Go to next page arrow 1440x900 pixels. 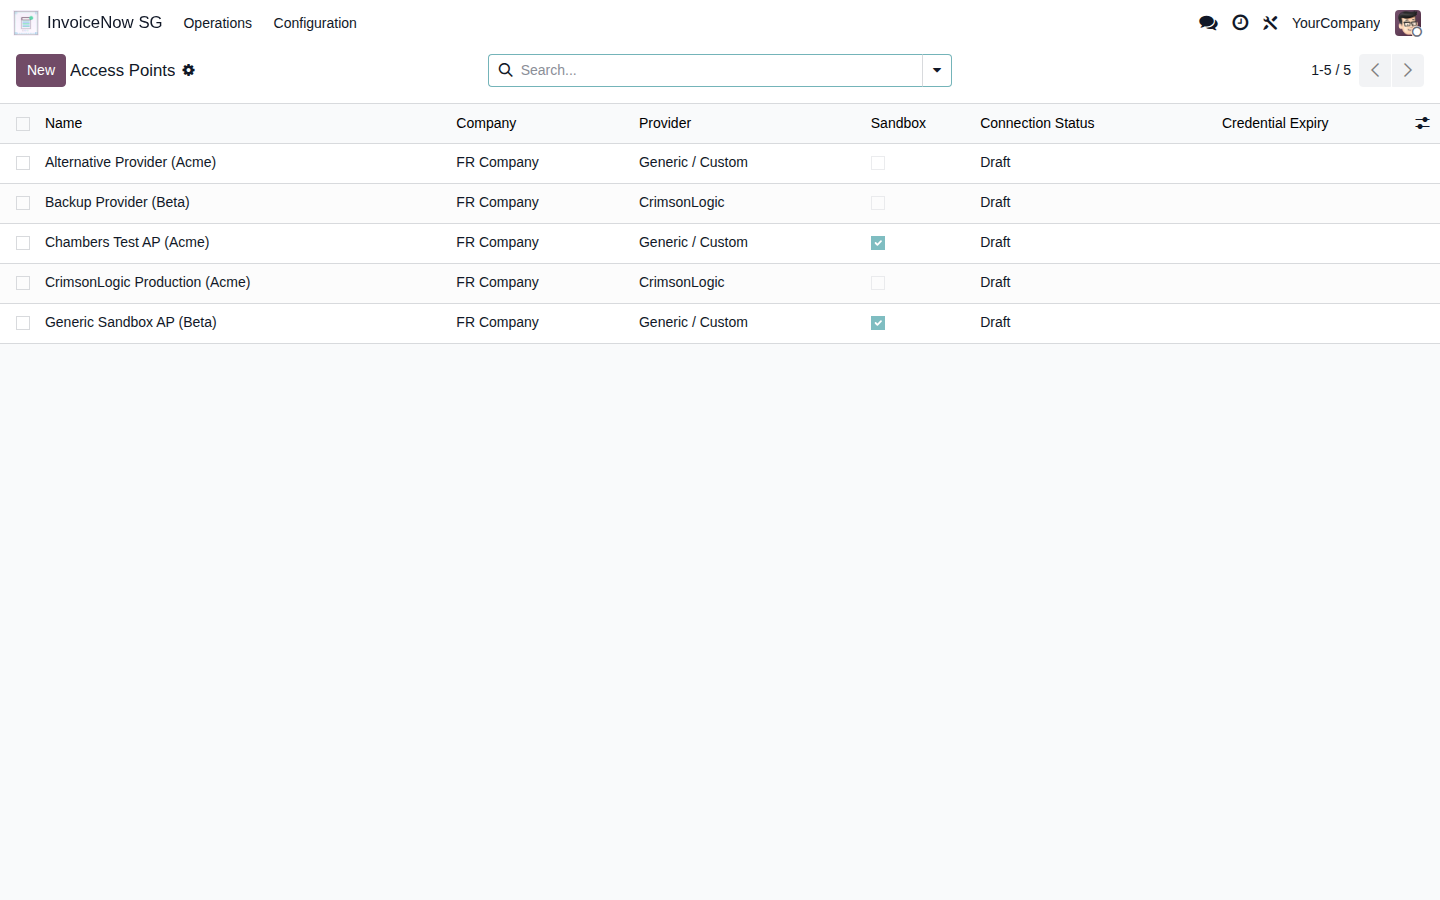1408,70
